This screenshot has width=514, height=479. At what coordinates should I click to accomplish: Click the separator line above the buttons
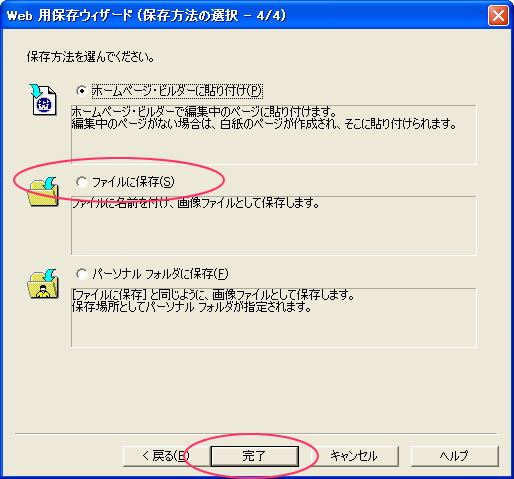tap(256, 434)
